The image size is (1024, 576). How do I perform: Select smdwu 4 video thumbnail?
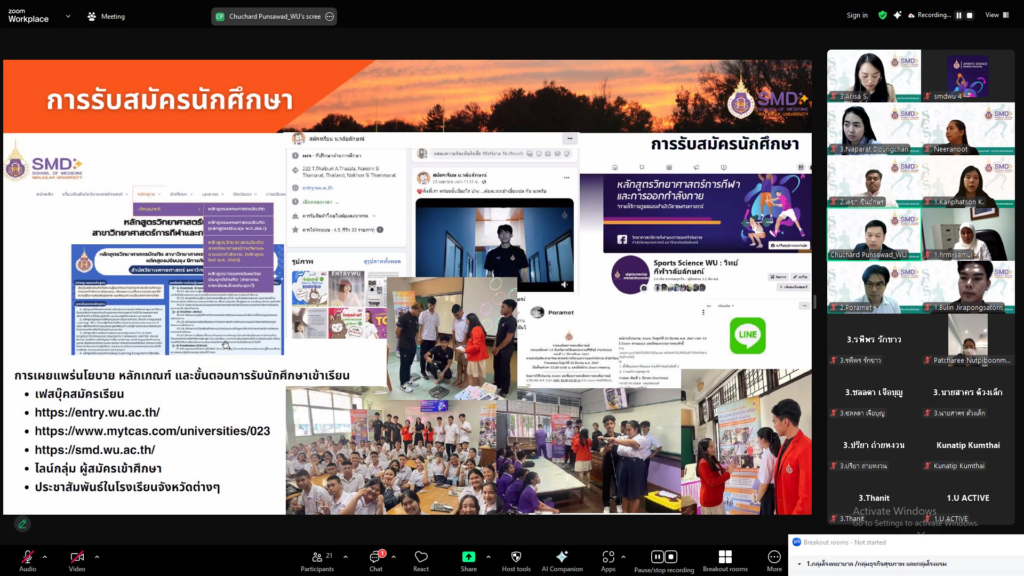pyautogui.click(x=968, y=75)
